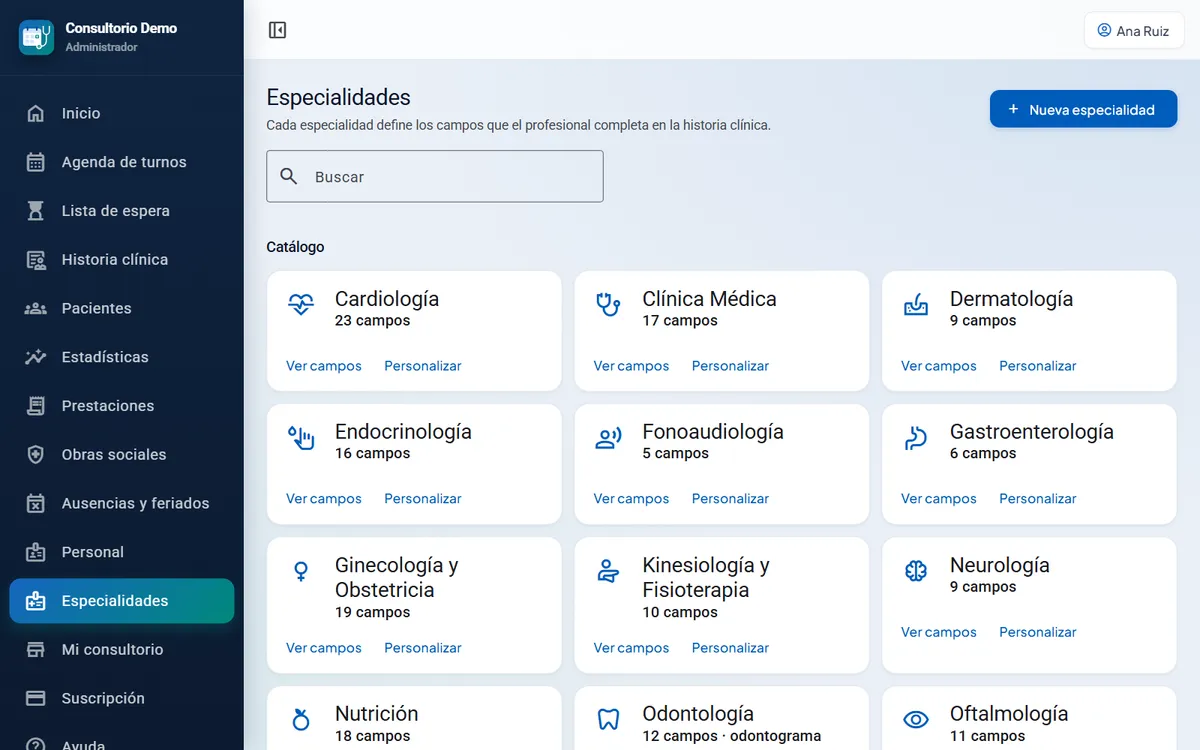This screenshot has width=1200, height=750.
Task: Go to Prestaciones
Action: click(x=122, y=406)
